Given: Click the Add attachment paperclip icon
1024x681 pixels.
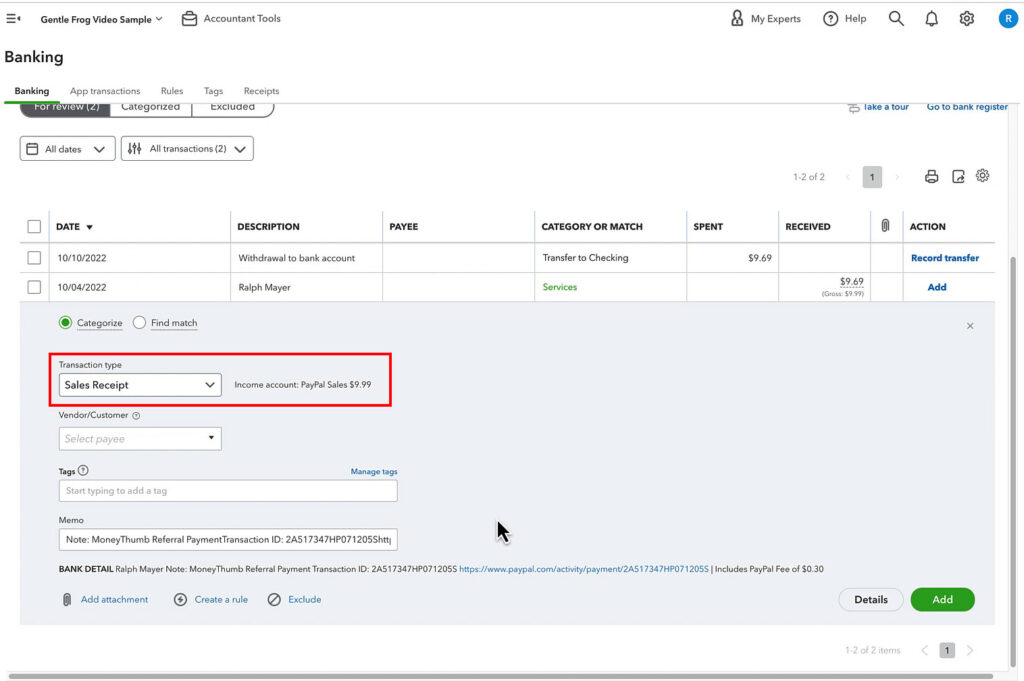Looking at the screenshot, I should point(68,599).
